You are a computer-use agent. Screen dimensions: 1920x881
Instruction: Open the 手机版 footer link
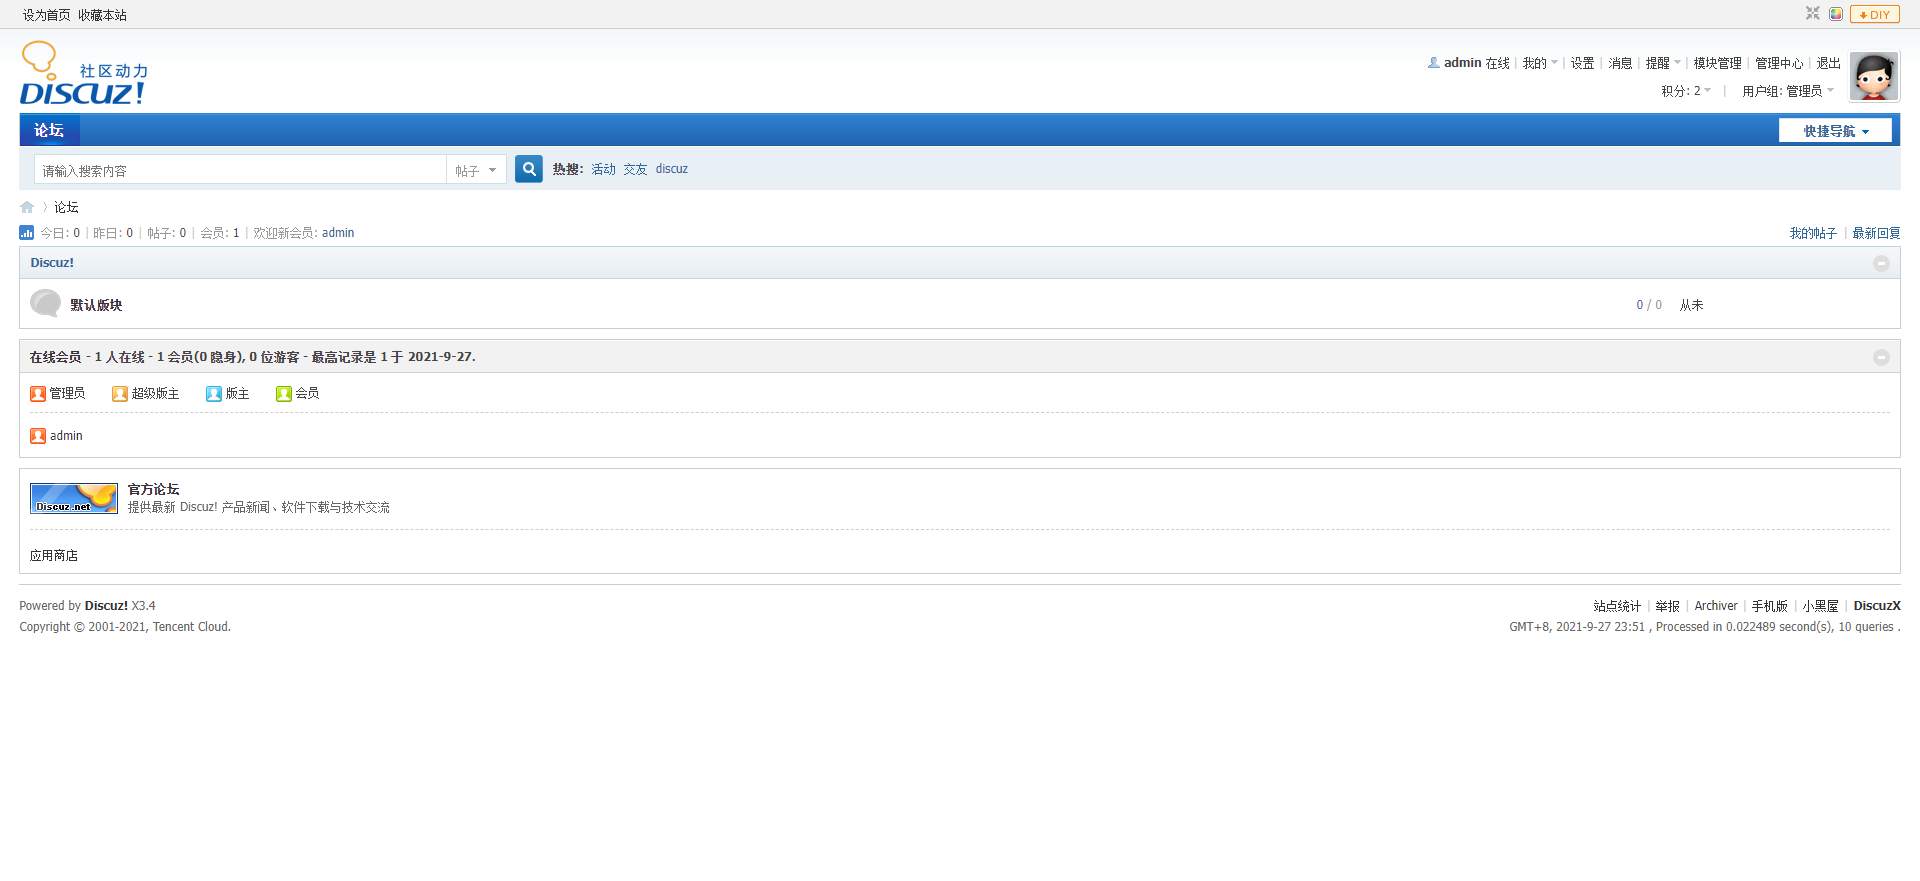(x=1769, y=606)
